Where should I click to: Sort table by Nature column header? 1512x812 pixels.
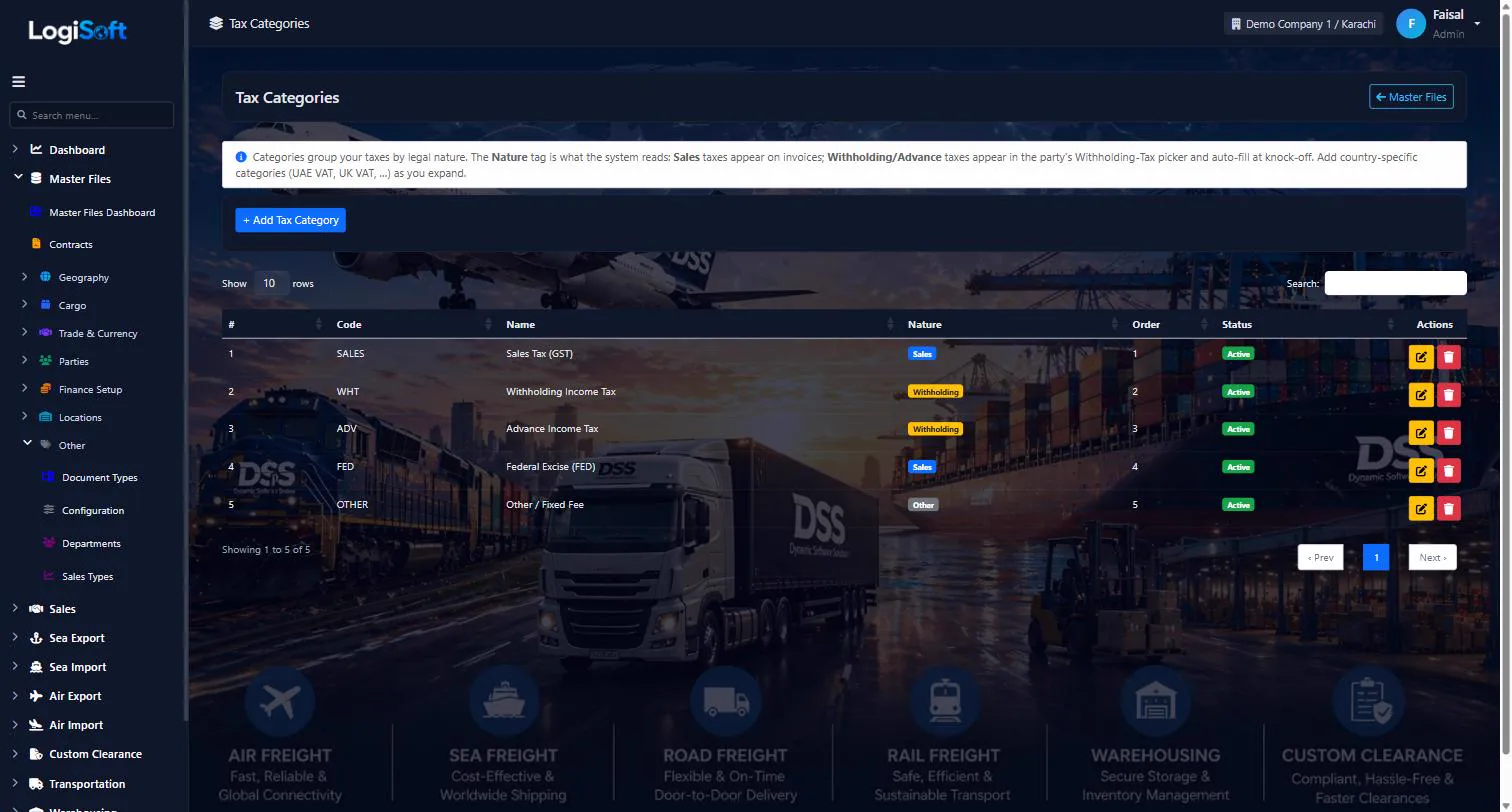point(1013,324)
